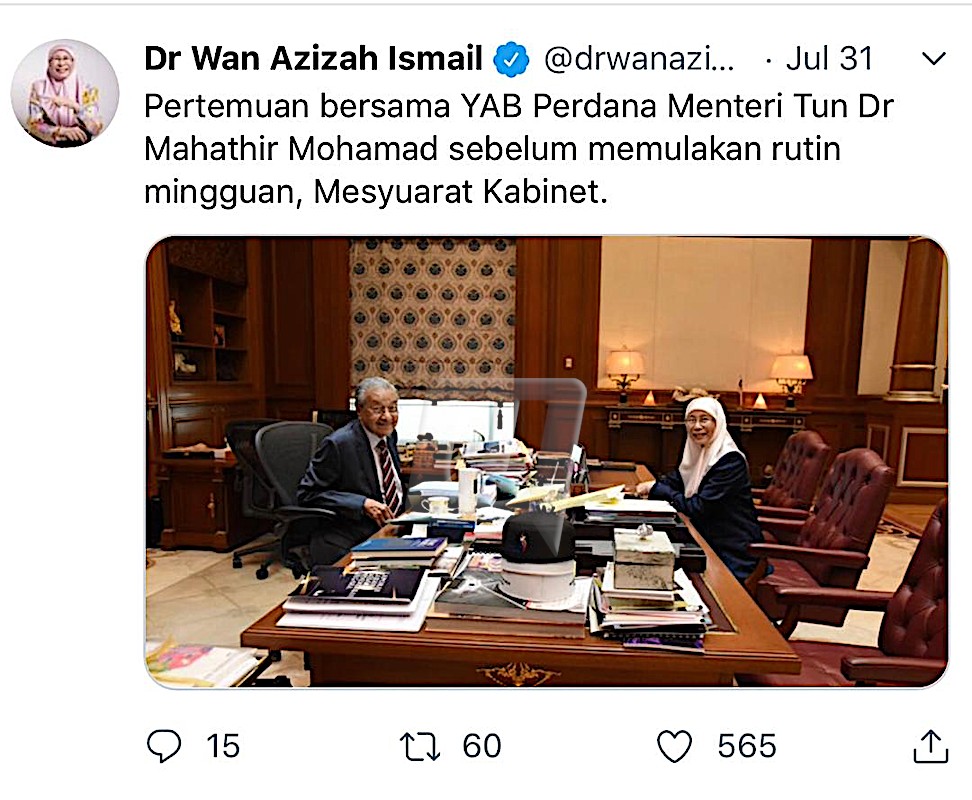972x800 pixels.
Task: View the 565 likes count
Action: (747, 746)
